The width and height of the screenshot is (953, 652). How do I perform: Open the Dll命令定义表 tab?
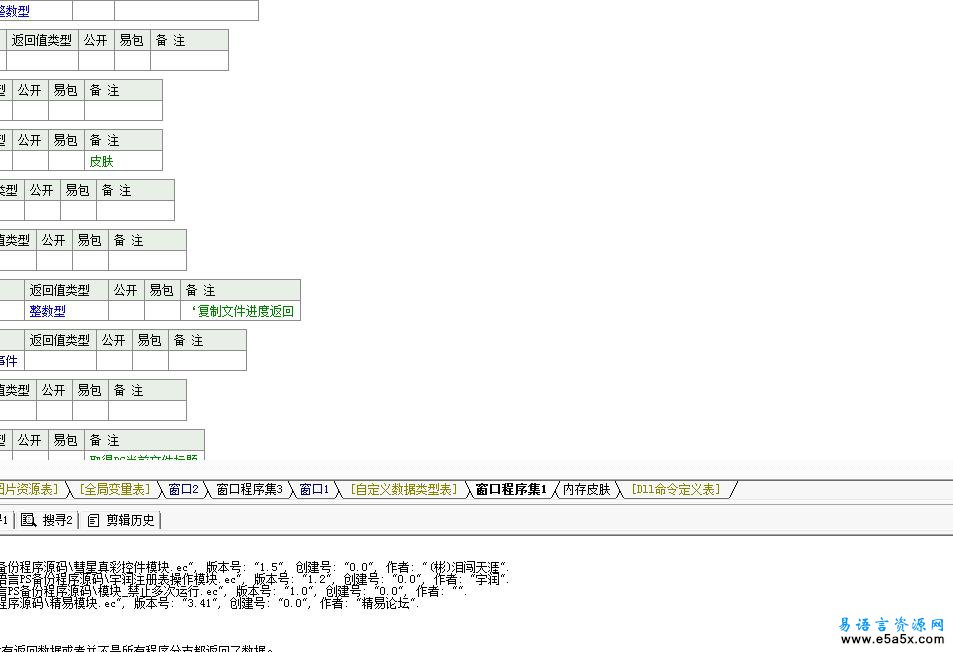(675, 489)
